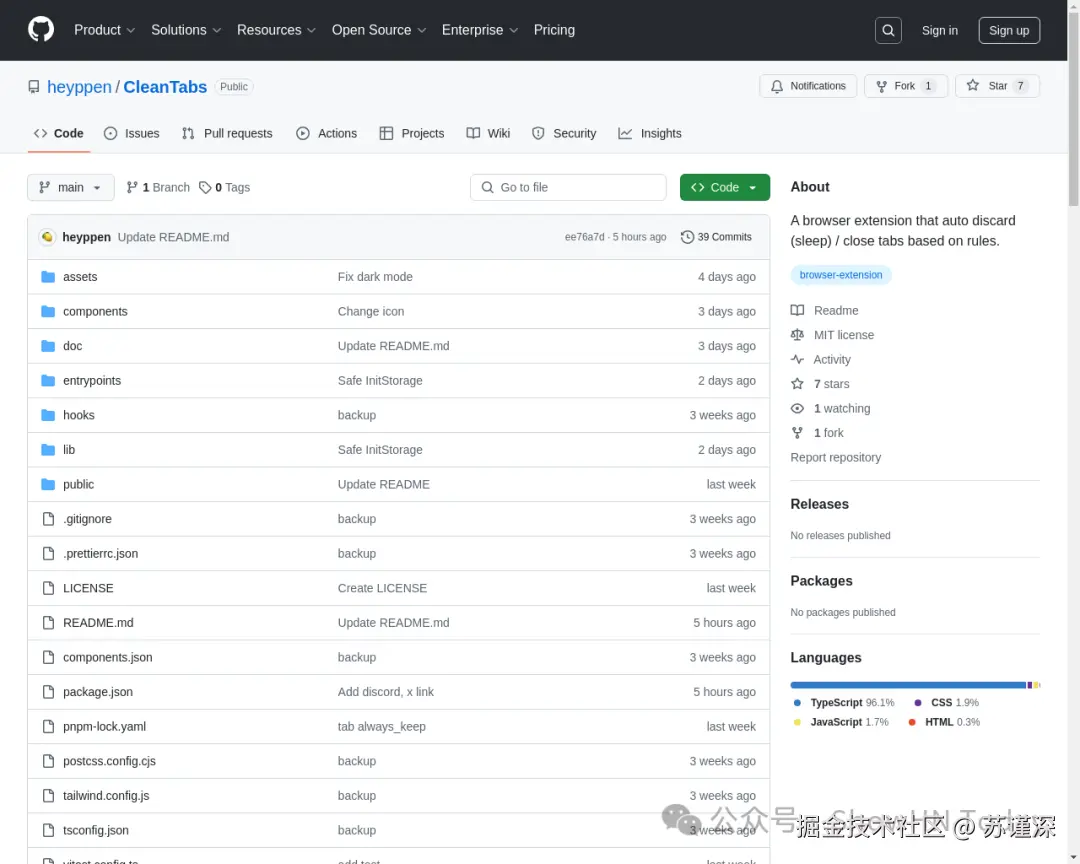Image resolution: width=1080 pixels, height=864 pixels.
Task: Expand the Enterprise menu
Action: [479, 30]
